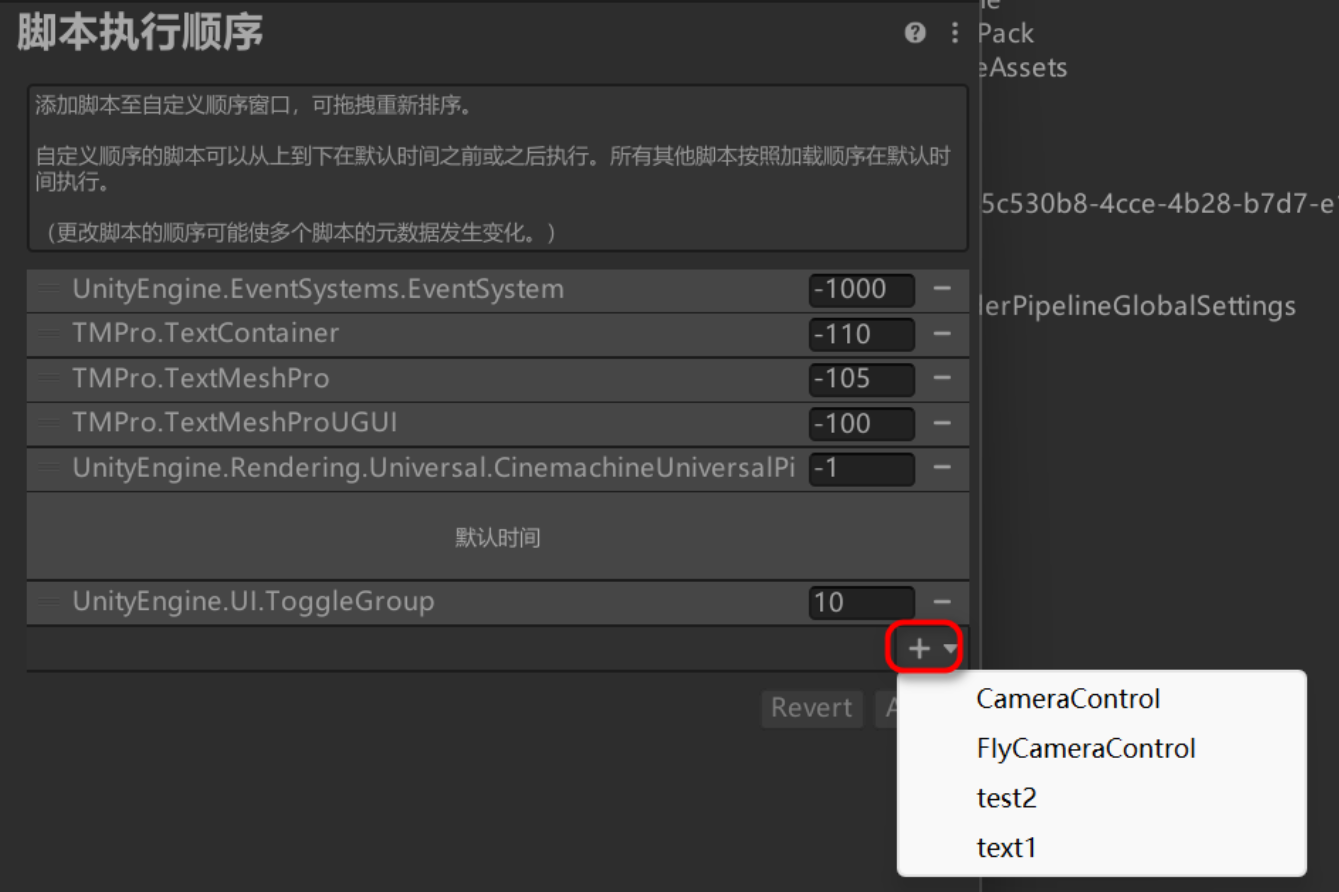This screenshot has height=892, width=1339.
Task: Click the order value field showing 10
Action: pos(862,602)
